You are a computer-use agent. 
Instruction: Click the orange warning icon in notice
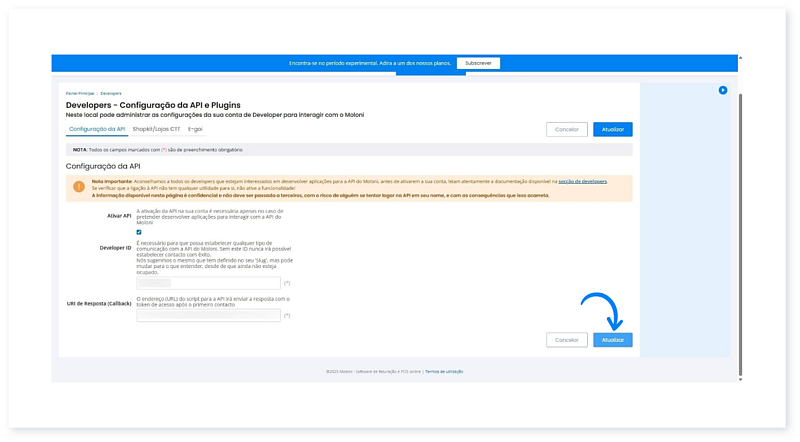[x=79, y=186]
